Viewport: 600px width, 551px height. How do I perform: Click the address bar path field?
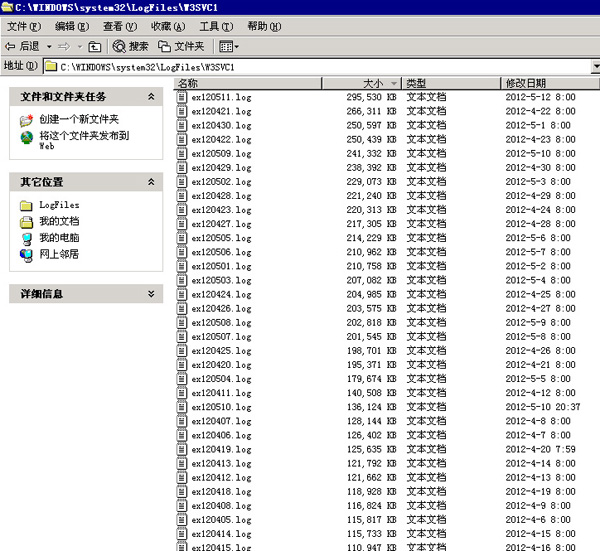point(300,66)
